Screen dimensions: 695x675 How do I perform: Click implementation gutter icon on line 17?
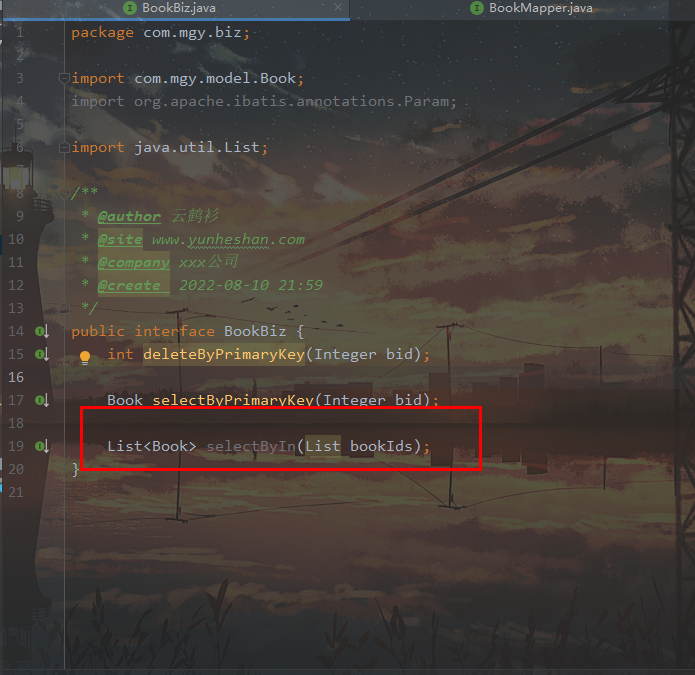(42, 400)
